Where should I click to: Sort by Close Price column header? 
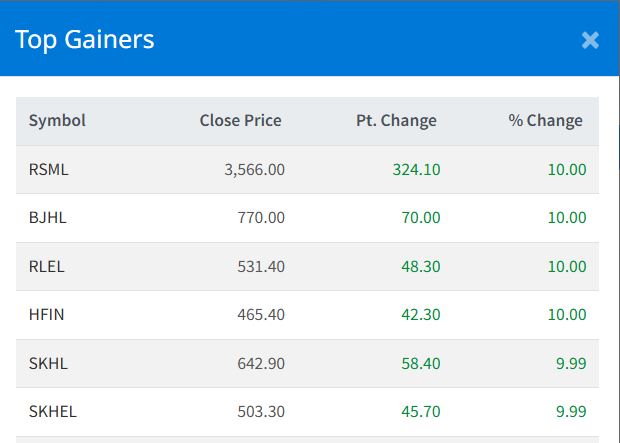(x=240, y=121)
